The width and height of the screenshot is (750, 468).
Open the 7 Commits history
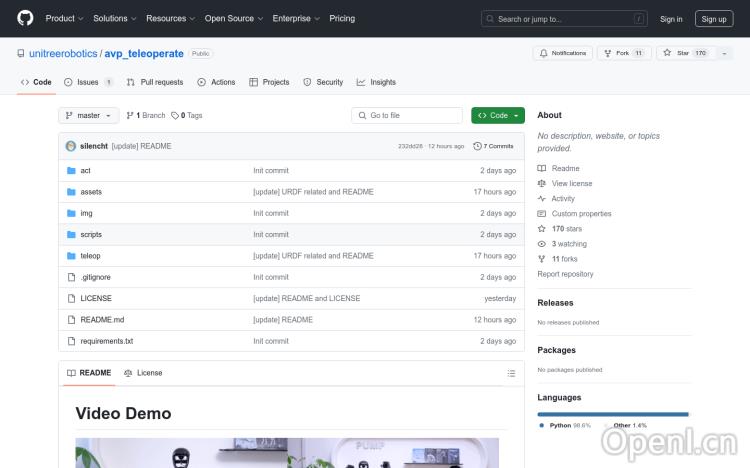tap(499, 146)
